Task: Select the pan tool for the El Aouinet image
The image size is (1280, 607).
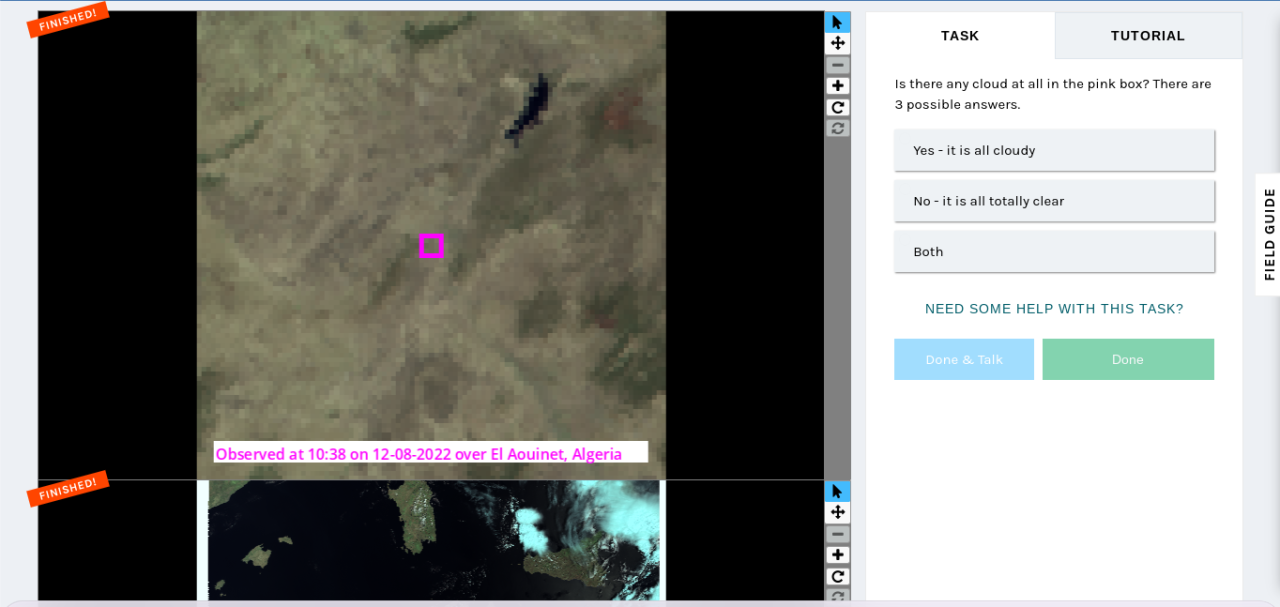Action: 838,43
